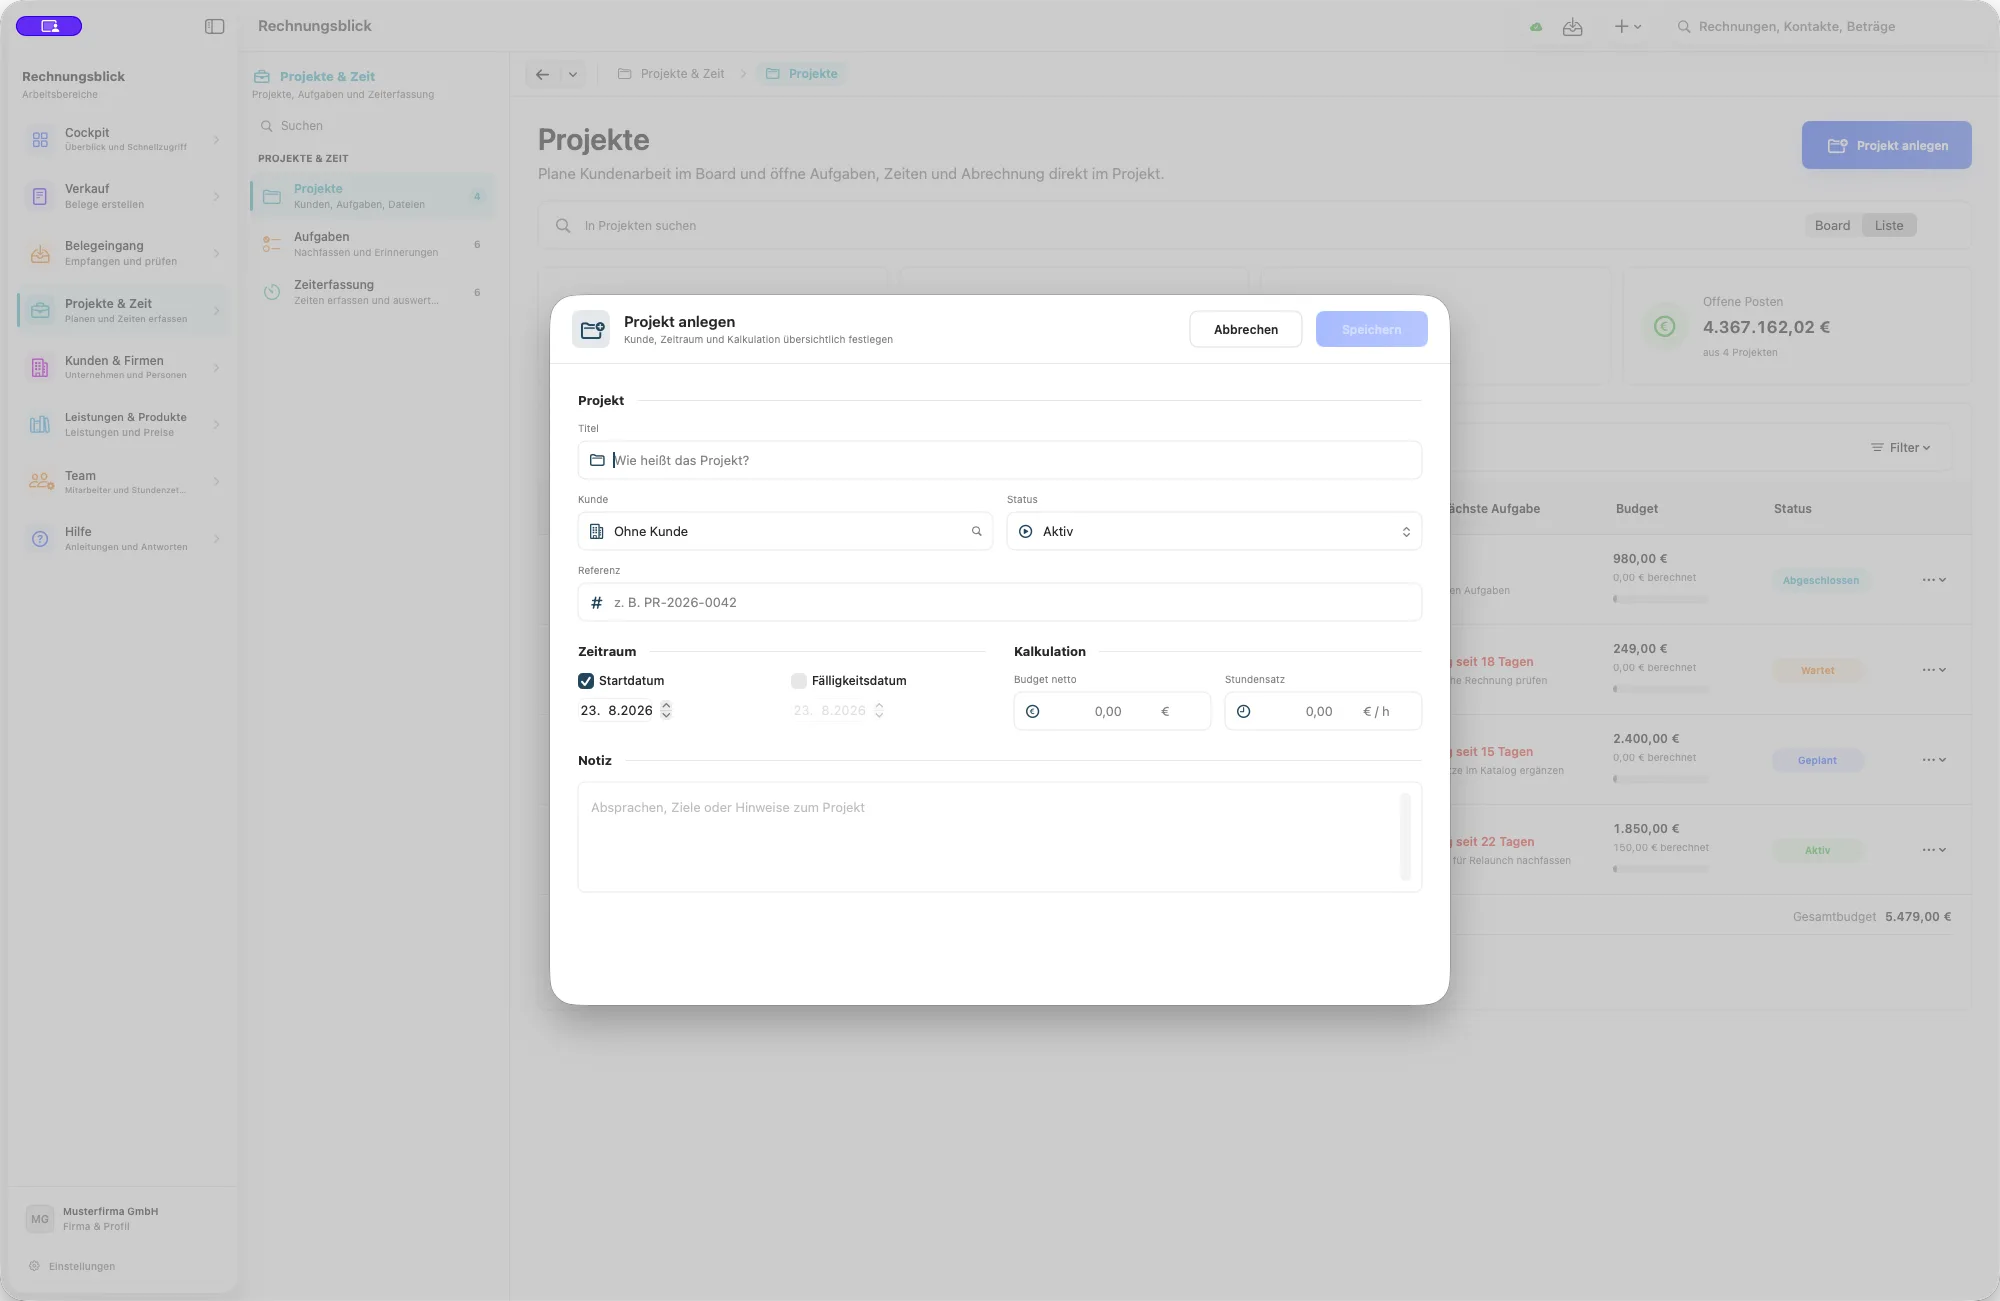Select Zeiterfassung in the submenu
The width and height of the screenshot is (2000, 1301).
tap(372, 292)
